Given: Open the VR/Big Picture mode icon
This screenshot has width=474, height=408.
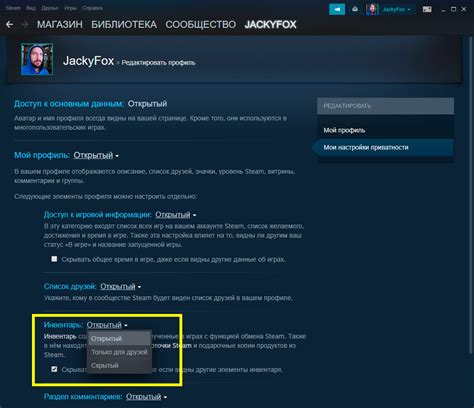Looking at the screenshot, I should coord(427,9).
